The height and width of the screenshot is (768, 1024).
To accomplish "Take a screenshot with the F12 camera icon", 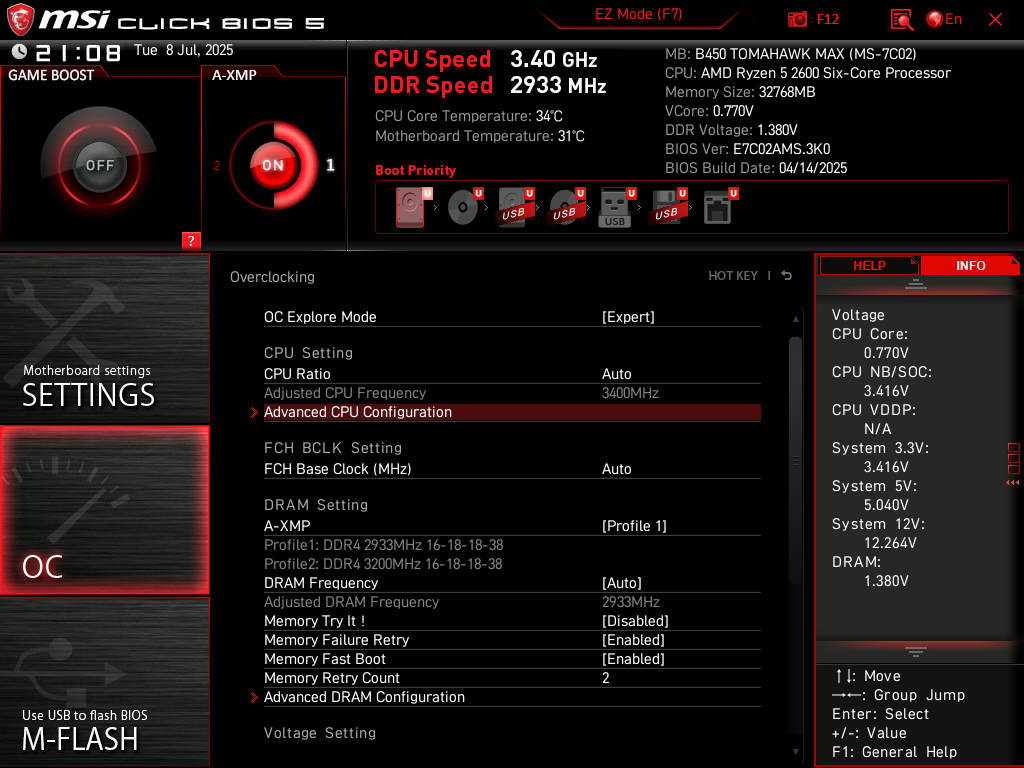I will 797,20.
